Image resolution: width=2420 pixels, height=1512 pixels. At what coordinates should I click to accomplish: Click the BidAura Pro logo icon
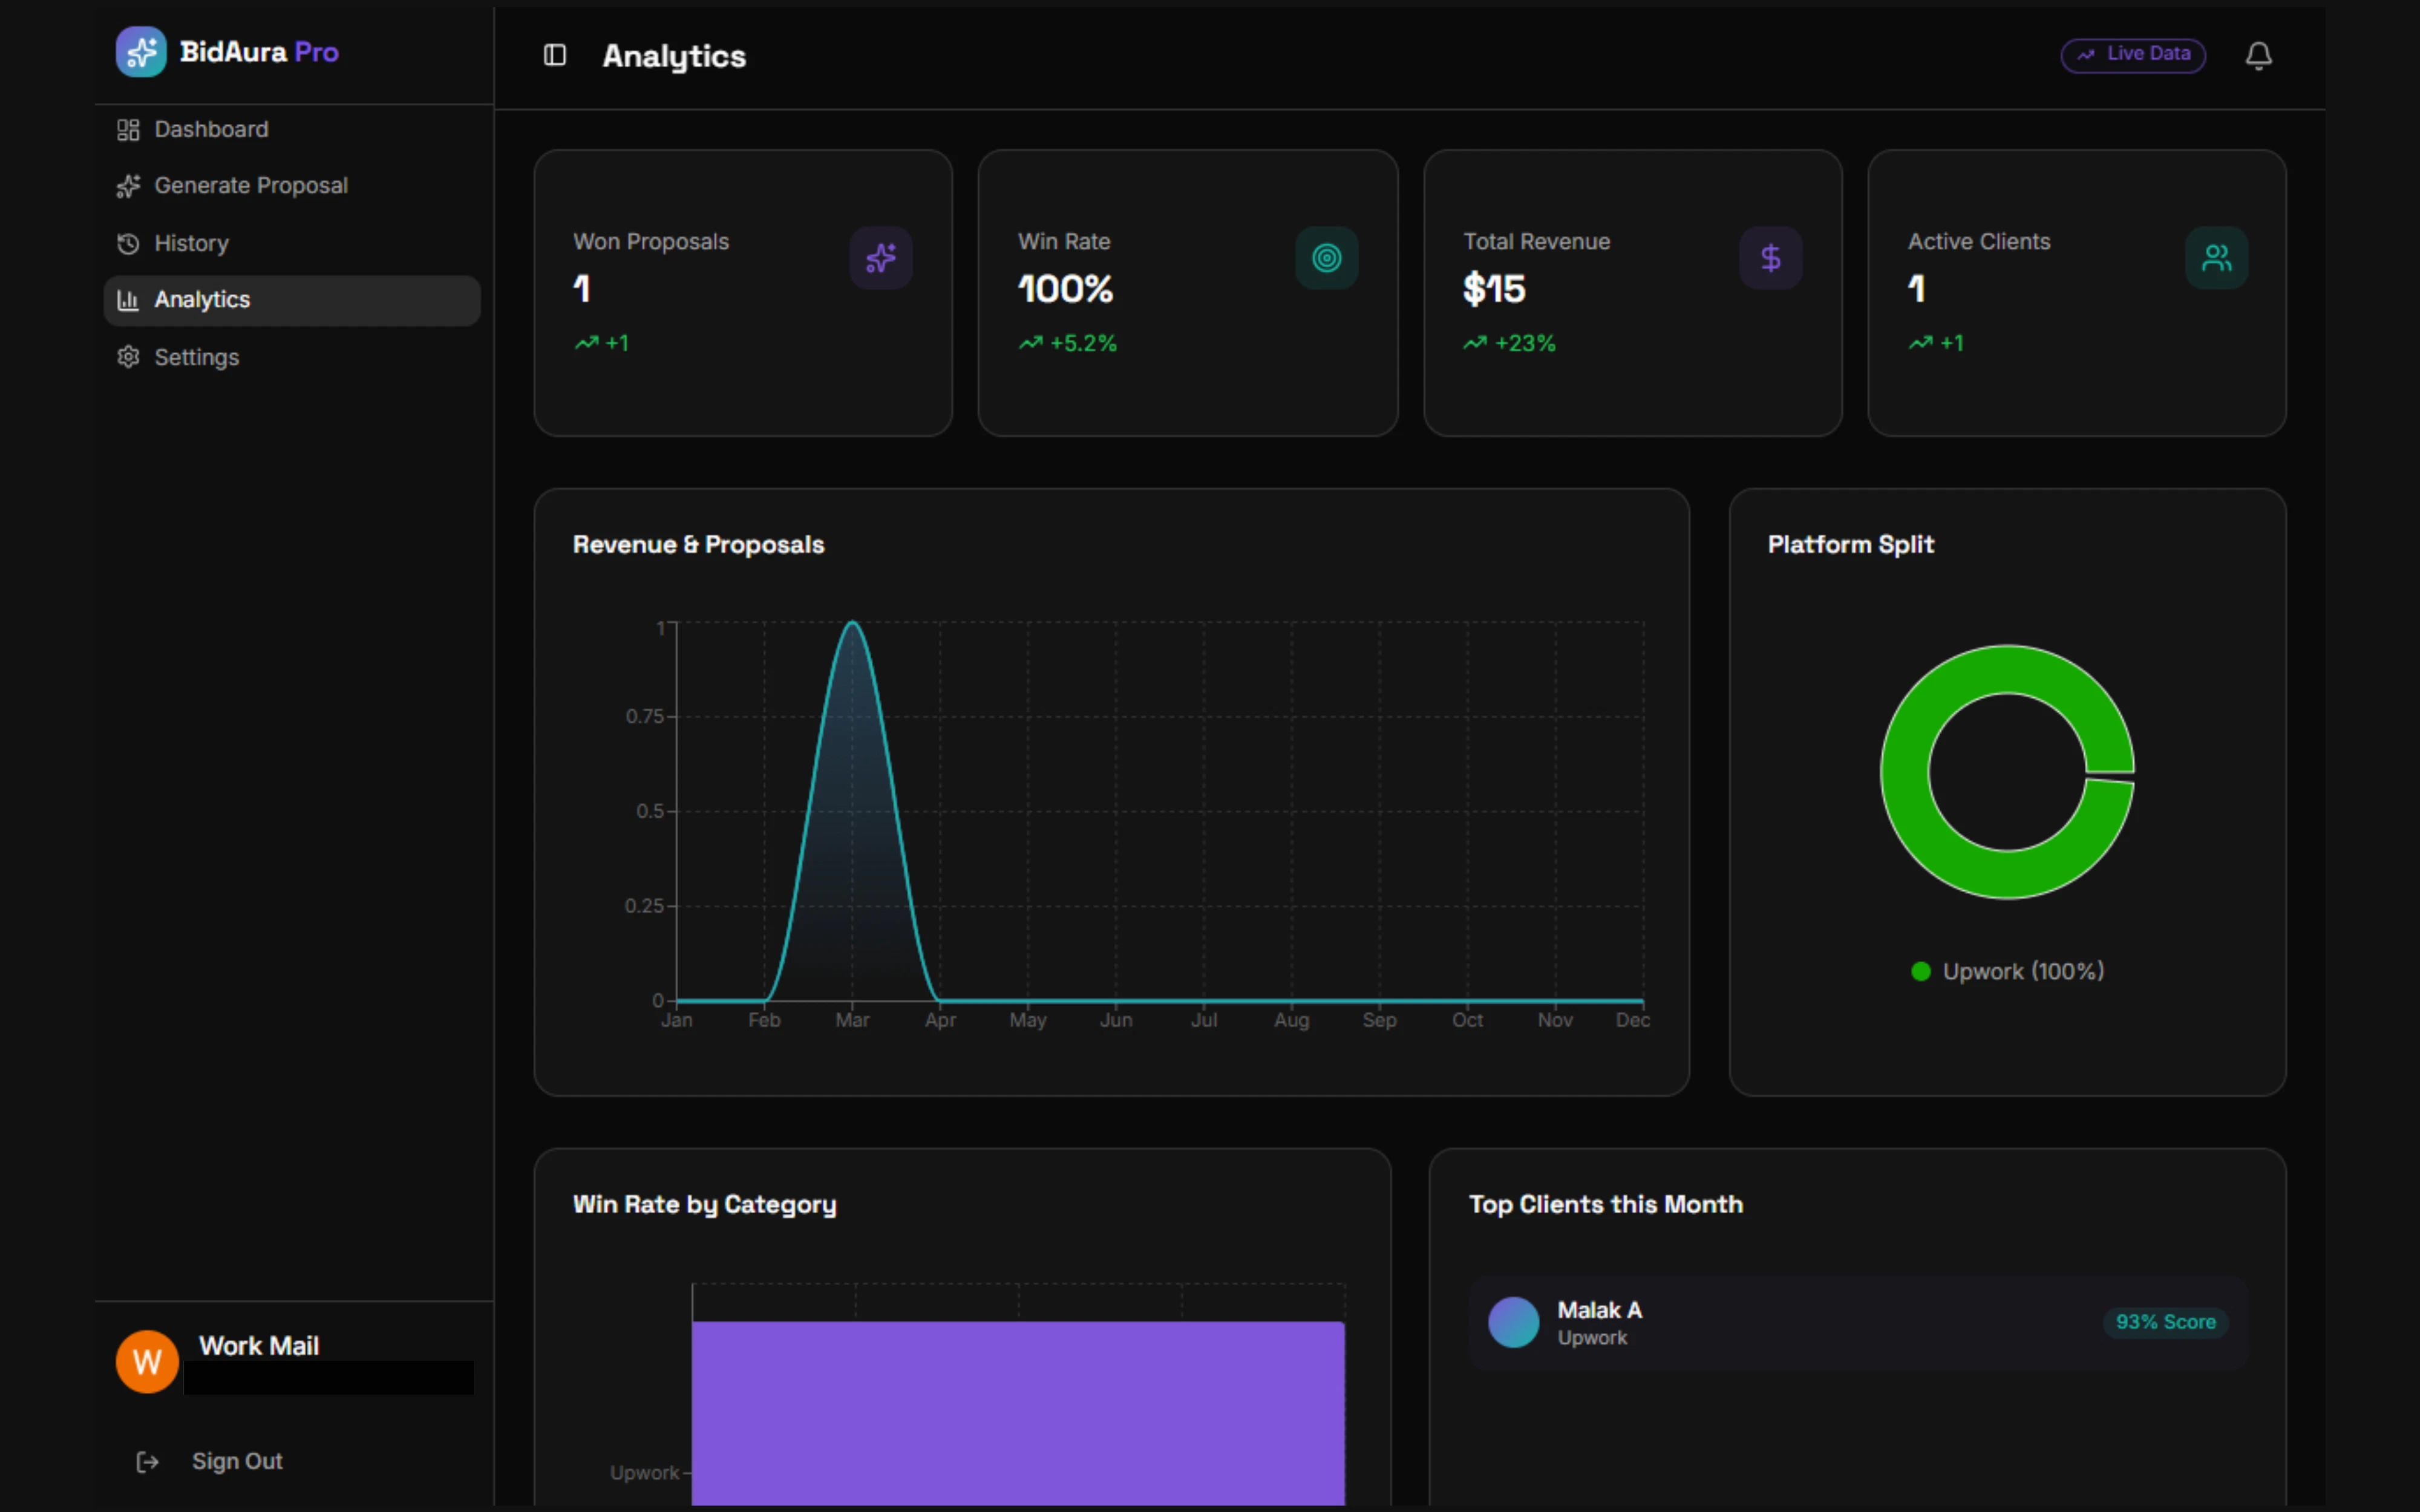(141, 52)
